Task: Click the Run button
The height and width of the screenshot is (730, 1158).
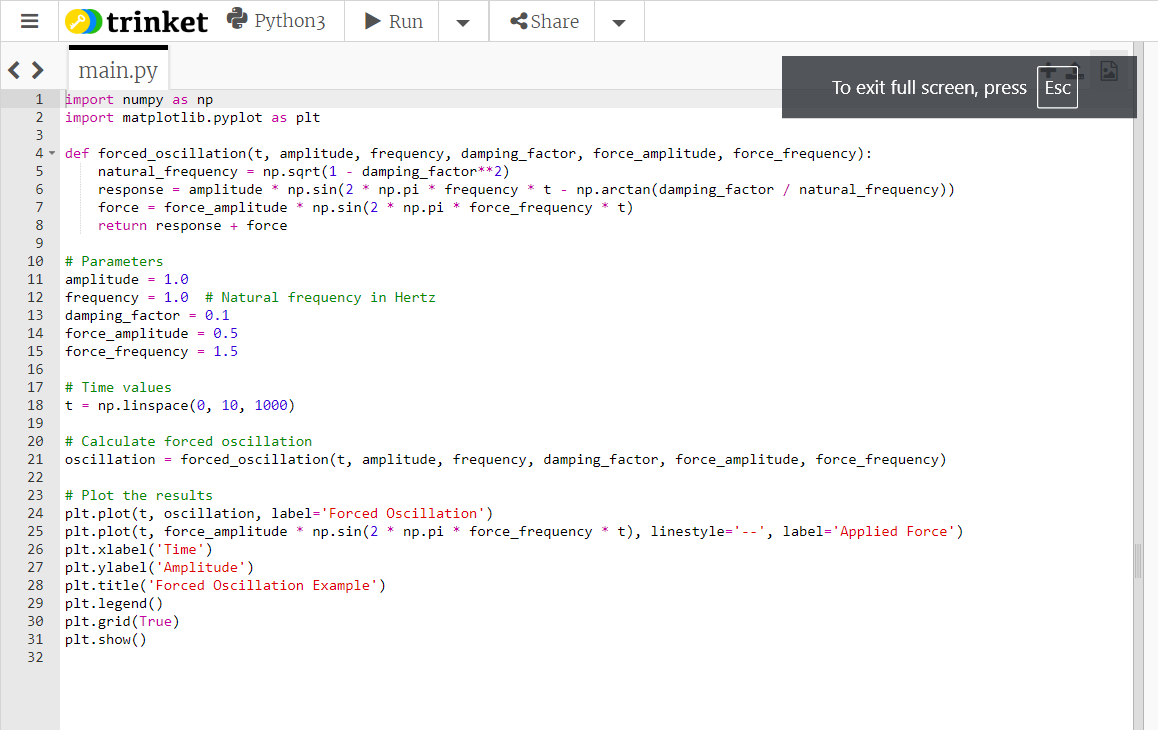Action: 392,20
